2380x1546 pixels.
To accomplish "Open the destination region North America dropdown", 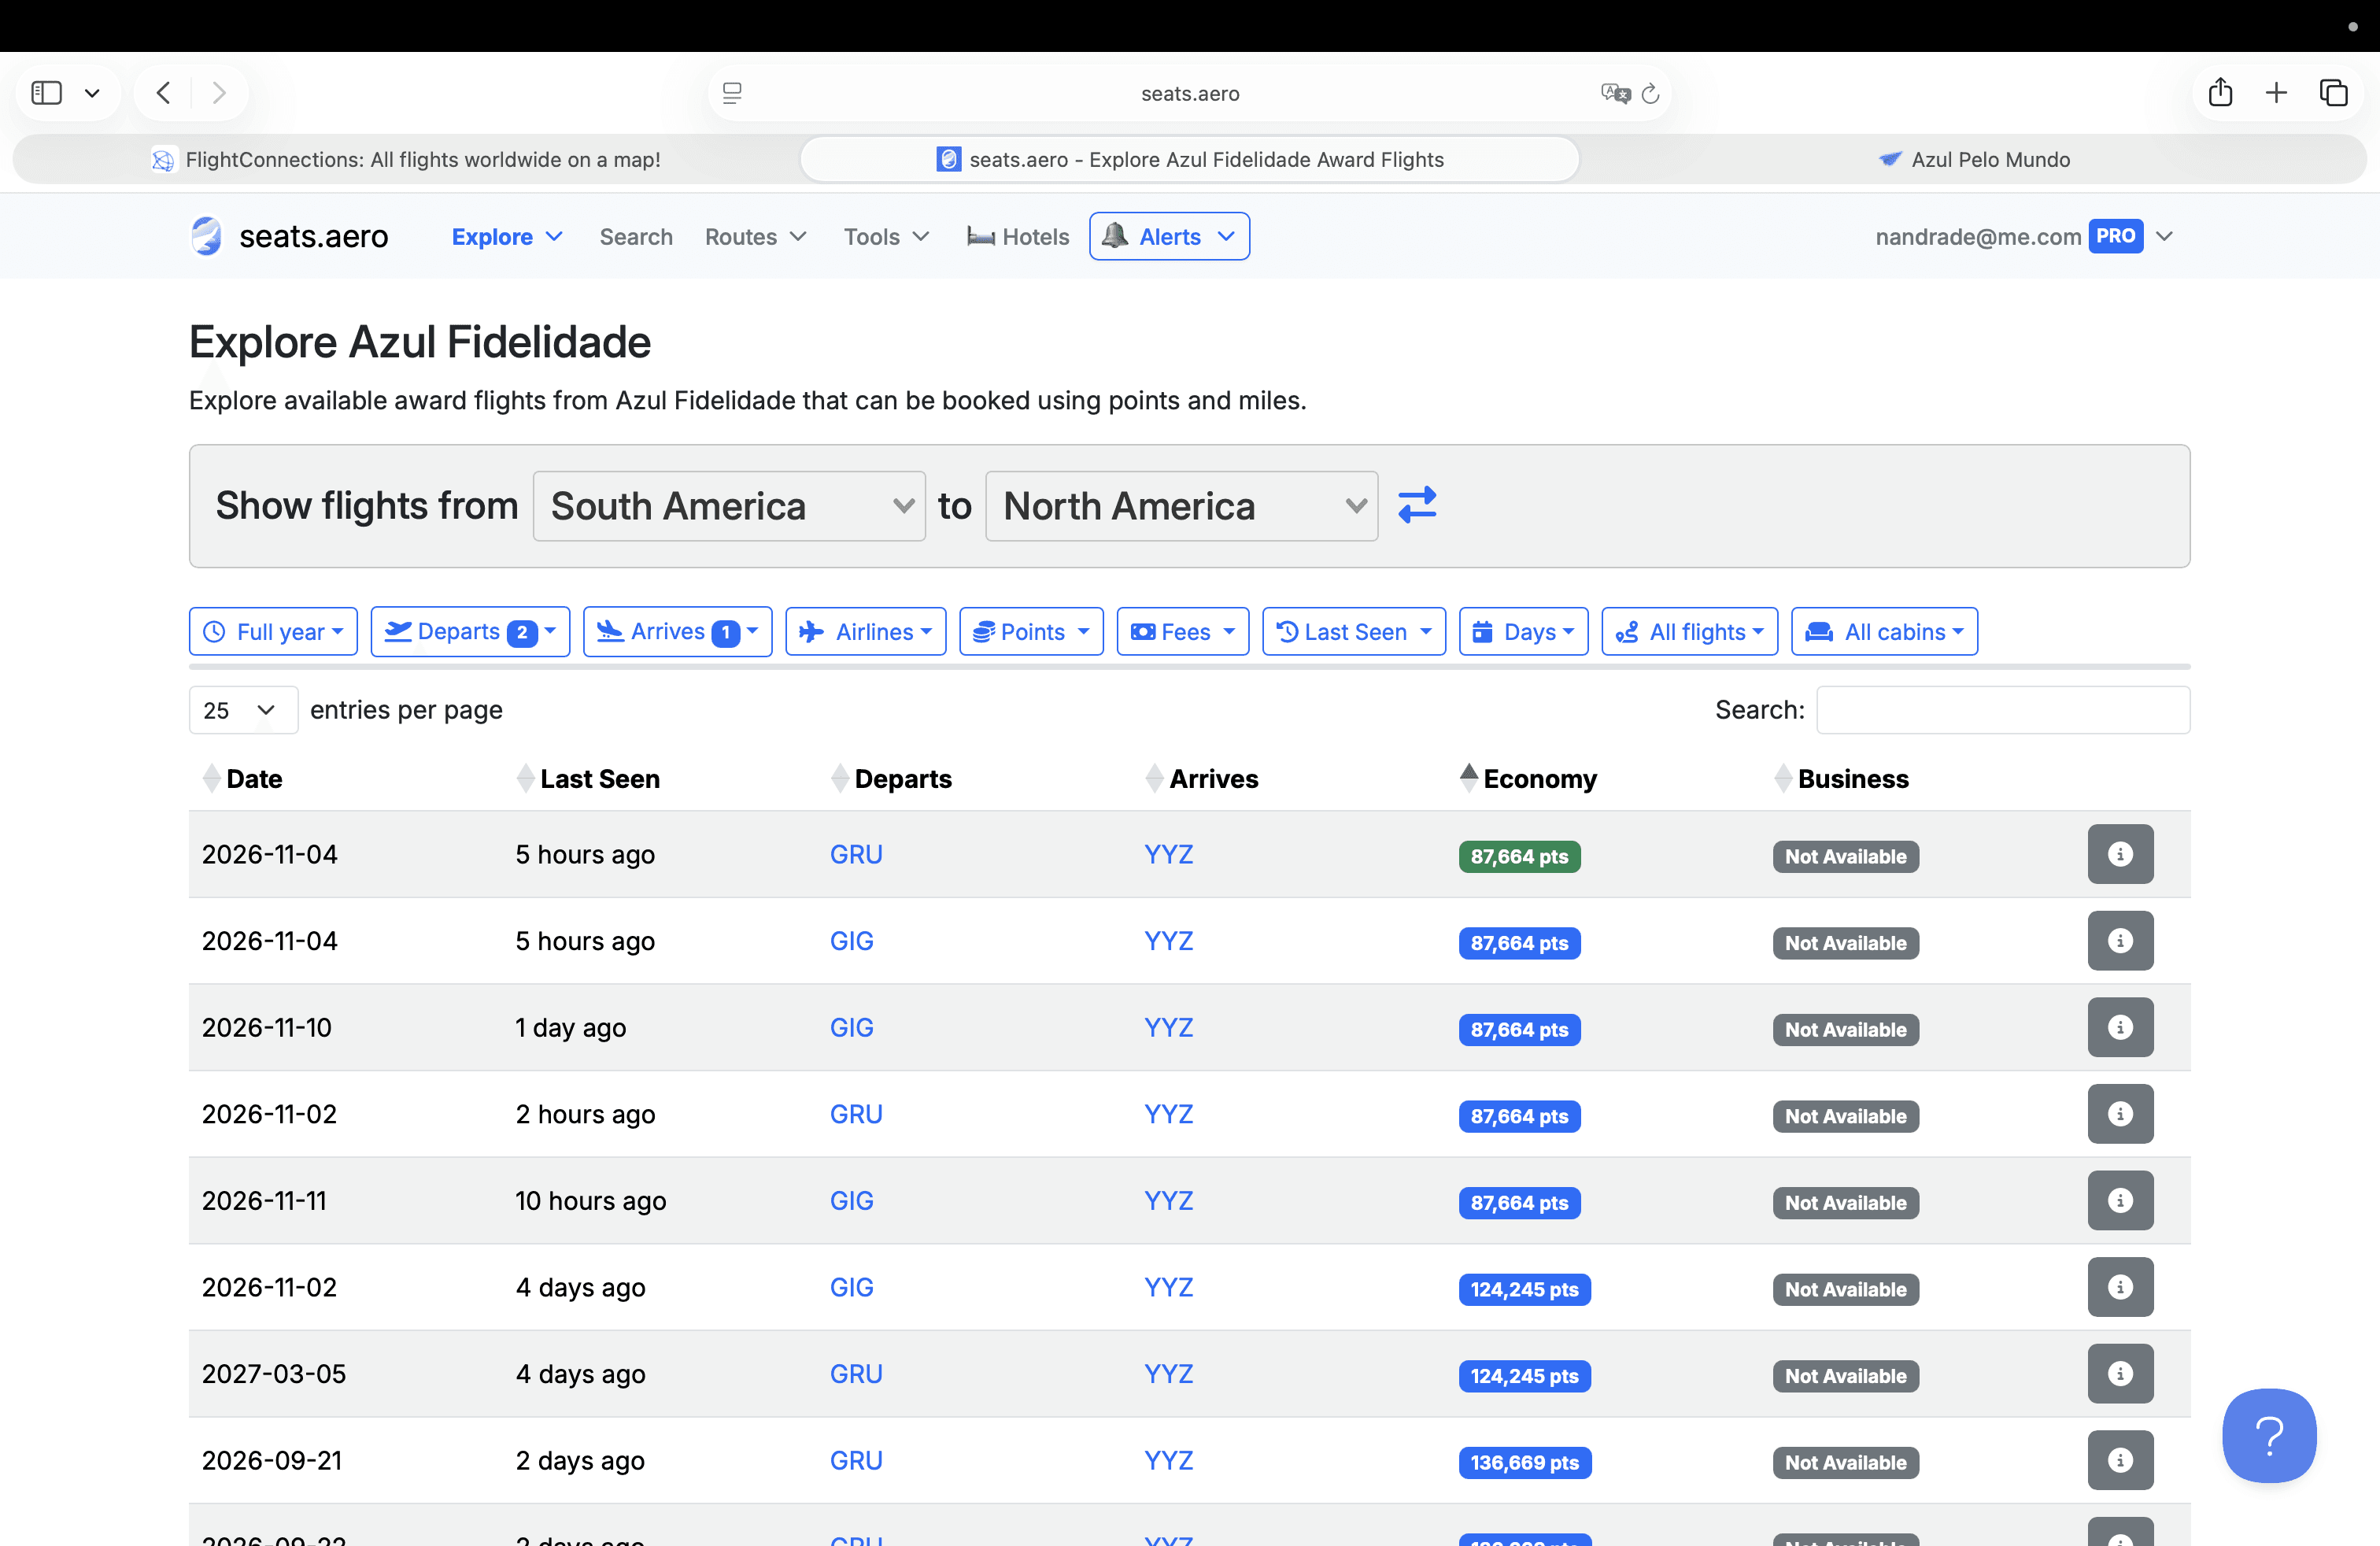I will (x=1181, y=506).
